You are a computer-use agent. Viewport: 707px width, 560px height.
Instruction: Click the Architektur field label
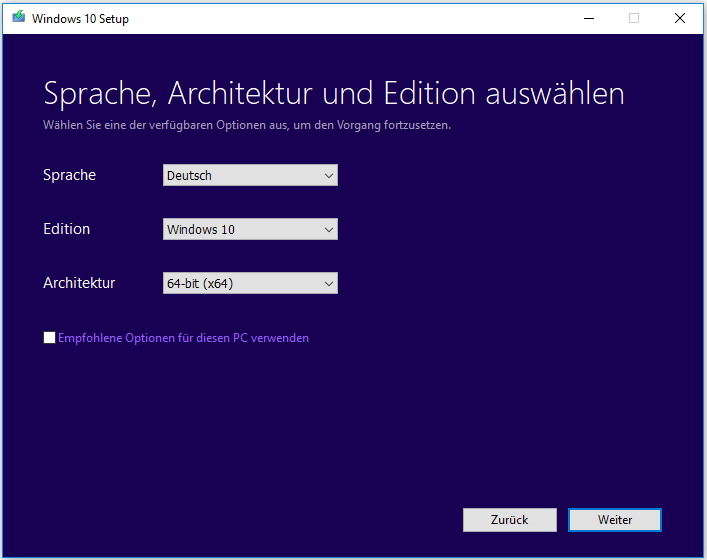click(x=79, y=283)
